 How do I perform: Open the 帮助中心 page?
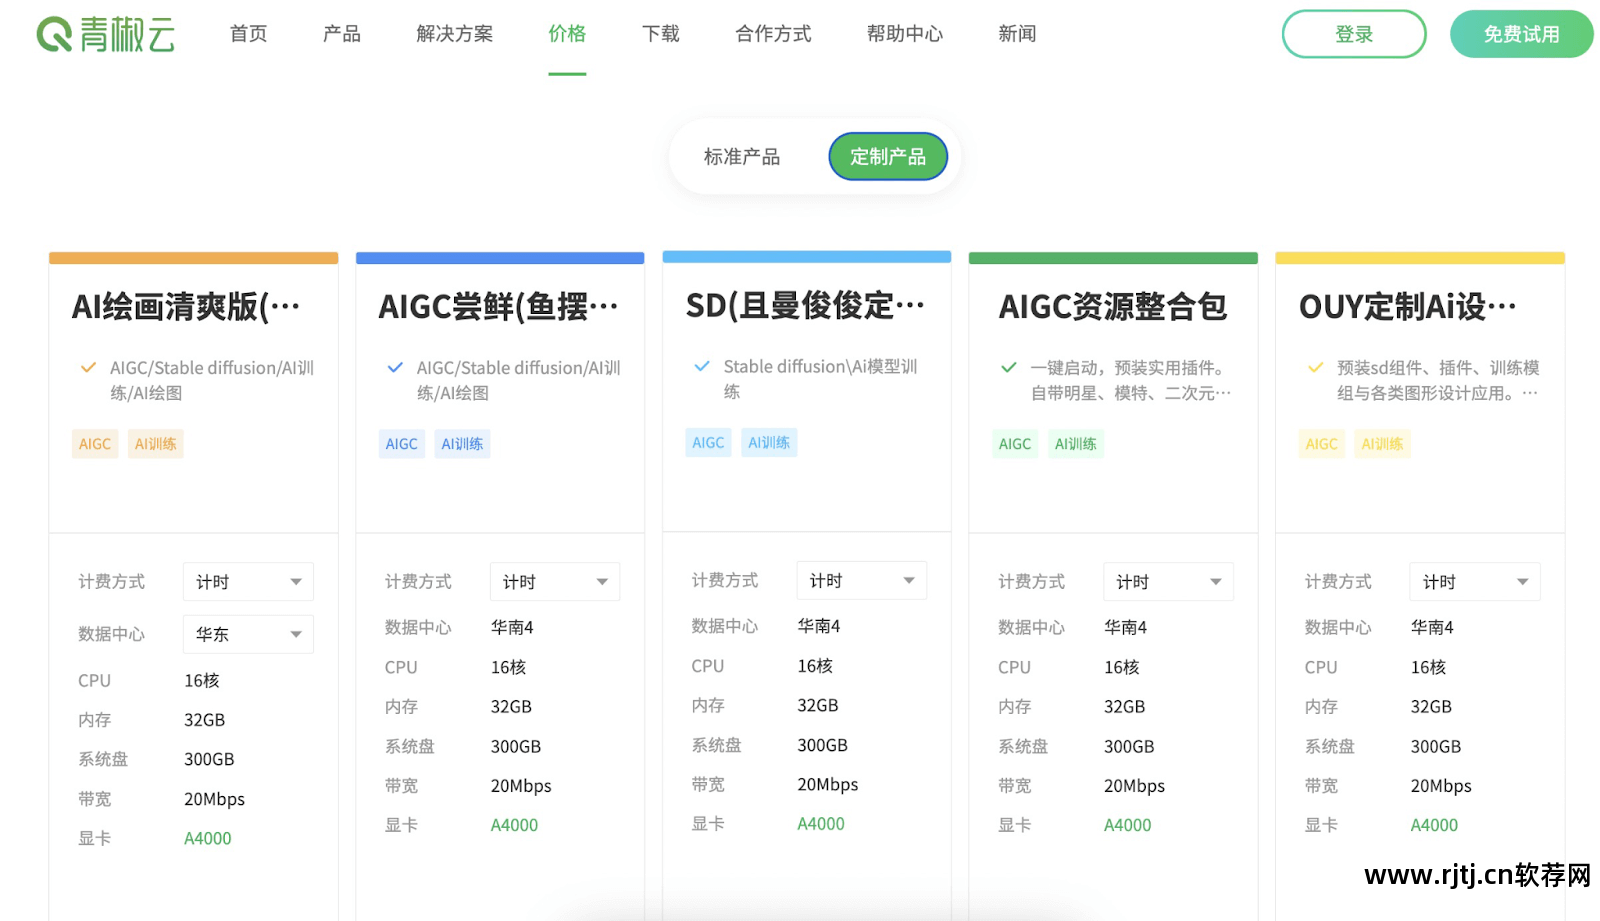pyautogui.click(x=905, y=34)
